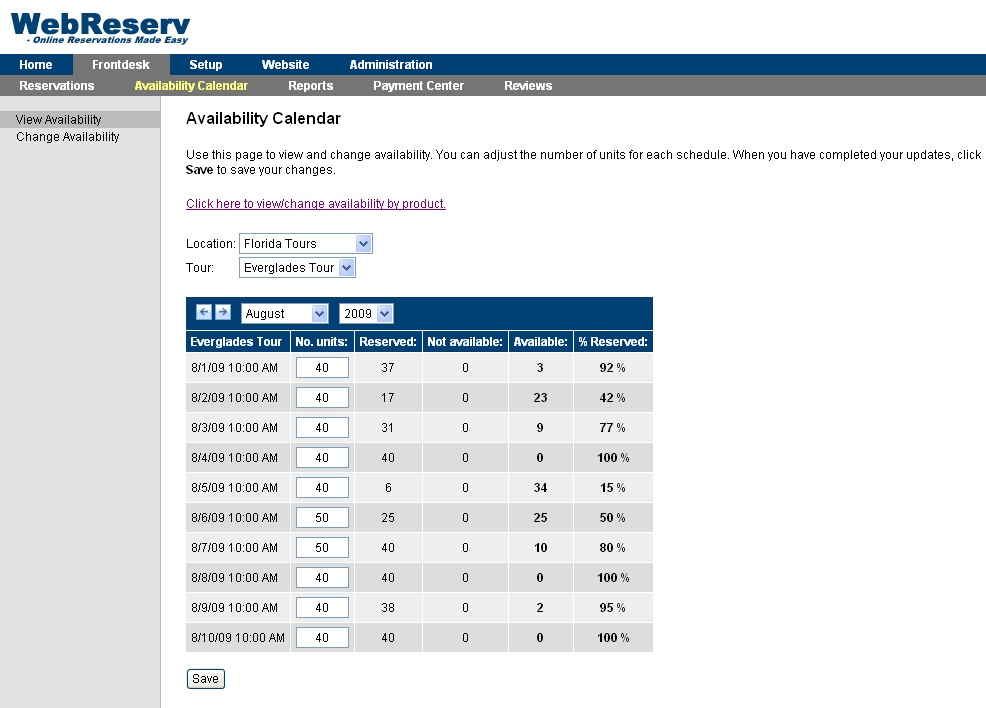
Task: Select Change Availability in the sidebar
Action: pos(68,137)
